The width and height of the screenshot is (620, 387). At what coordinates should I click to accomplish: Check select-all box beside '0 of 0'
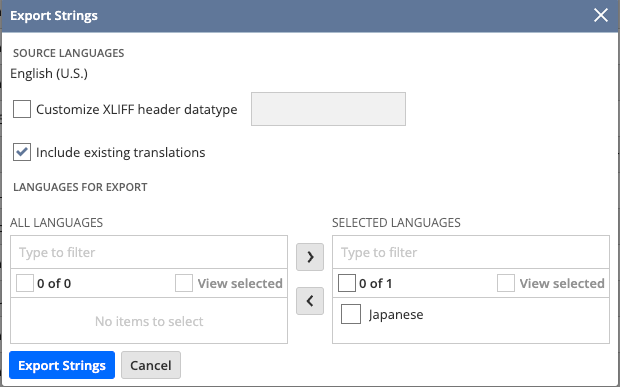click(x=25, y=283)
